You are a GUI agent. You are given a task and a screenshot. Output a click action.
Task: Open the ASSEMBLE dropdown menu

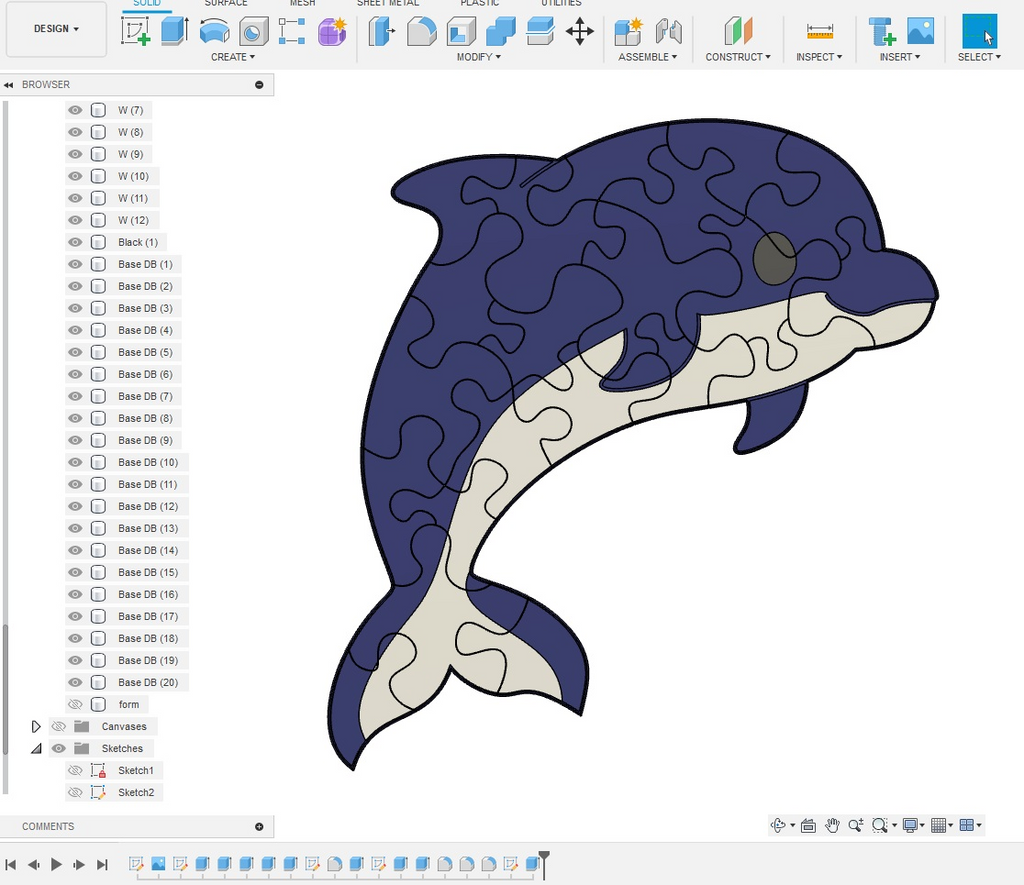(x=647, y=57)
